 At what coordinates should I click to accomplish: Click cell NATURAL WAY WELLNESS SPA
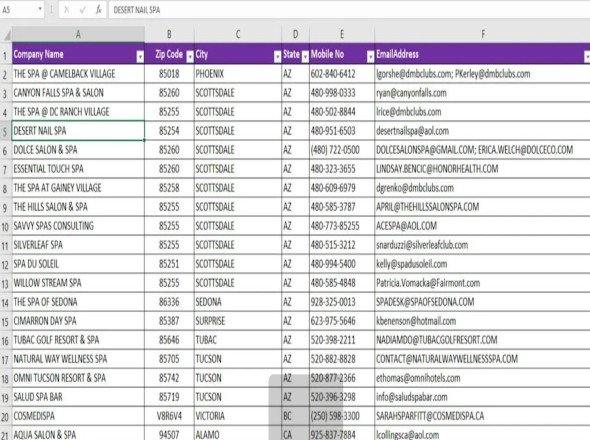(x=78, y=359)
